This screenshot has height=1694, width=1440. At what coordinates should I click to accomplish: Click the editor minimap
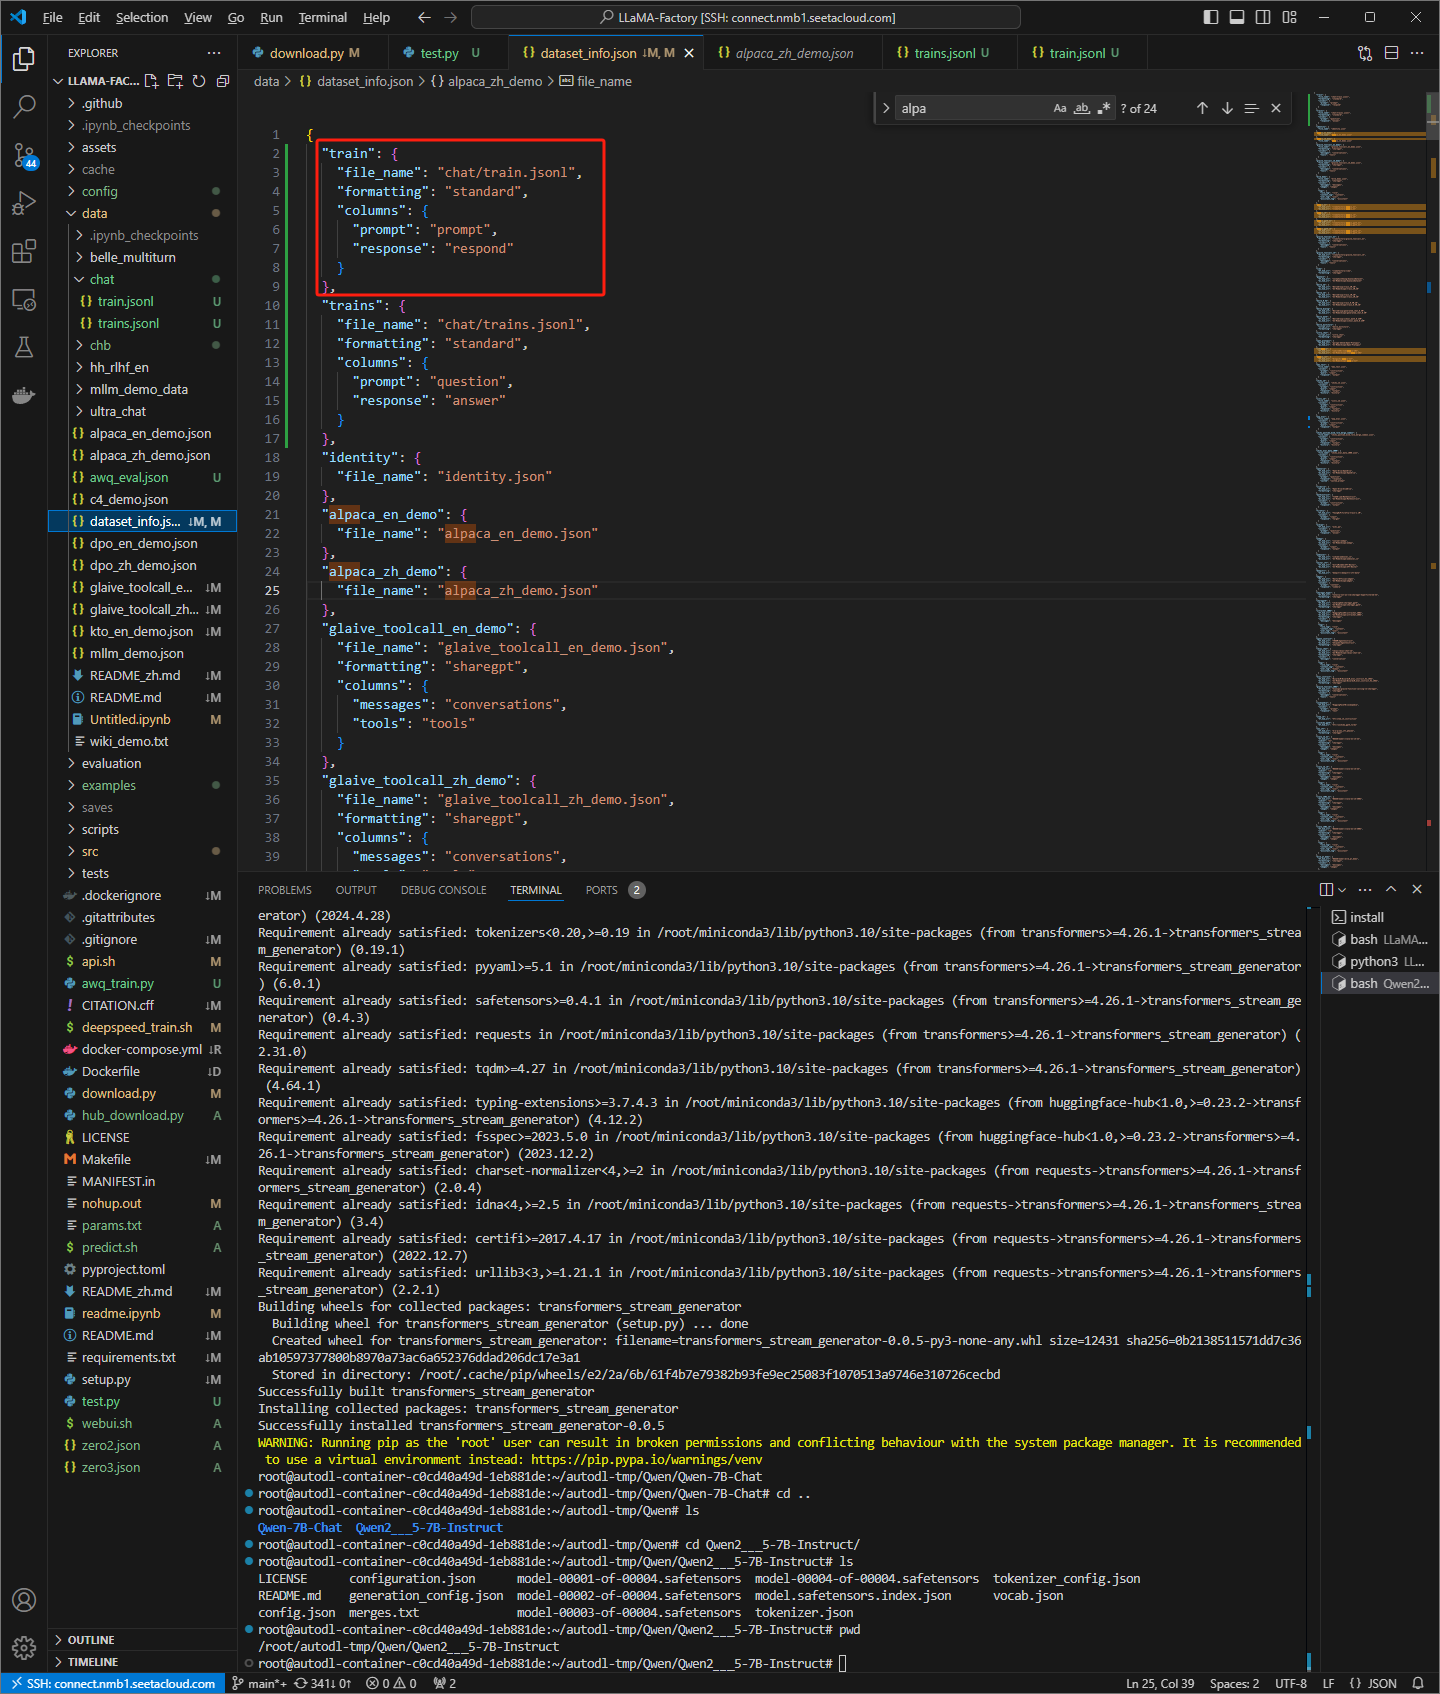1370,480
